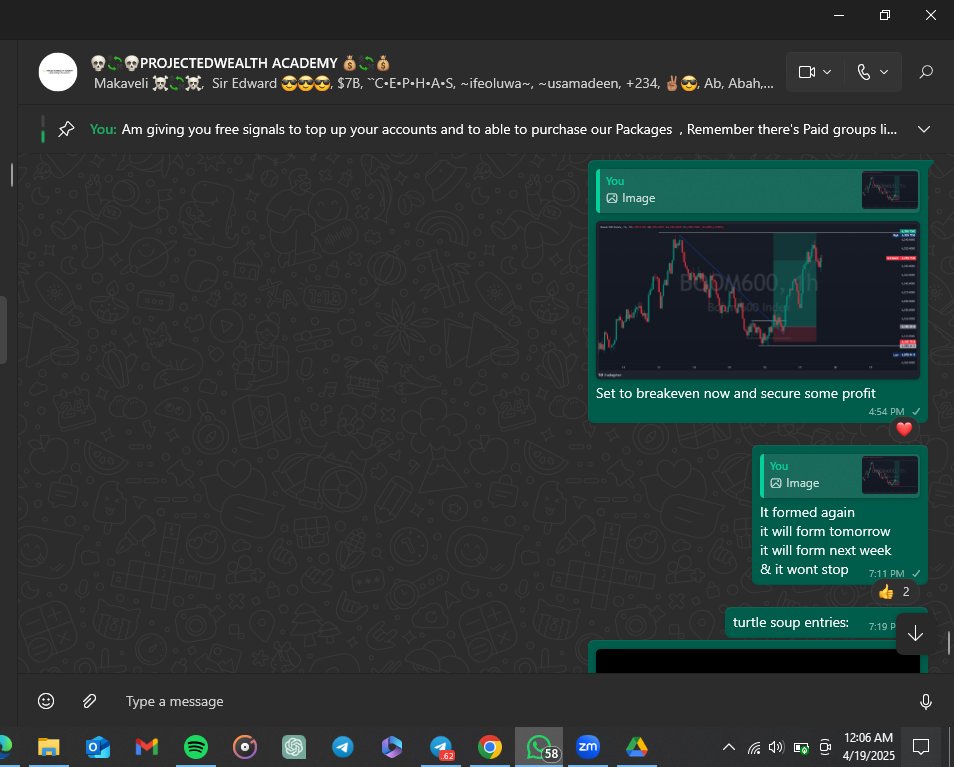Search within this chat
The height and width of the screenshot is (767, 954).
(926, 72)
